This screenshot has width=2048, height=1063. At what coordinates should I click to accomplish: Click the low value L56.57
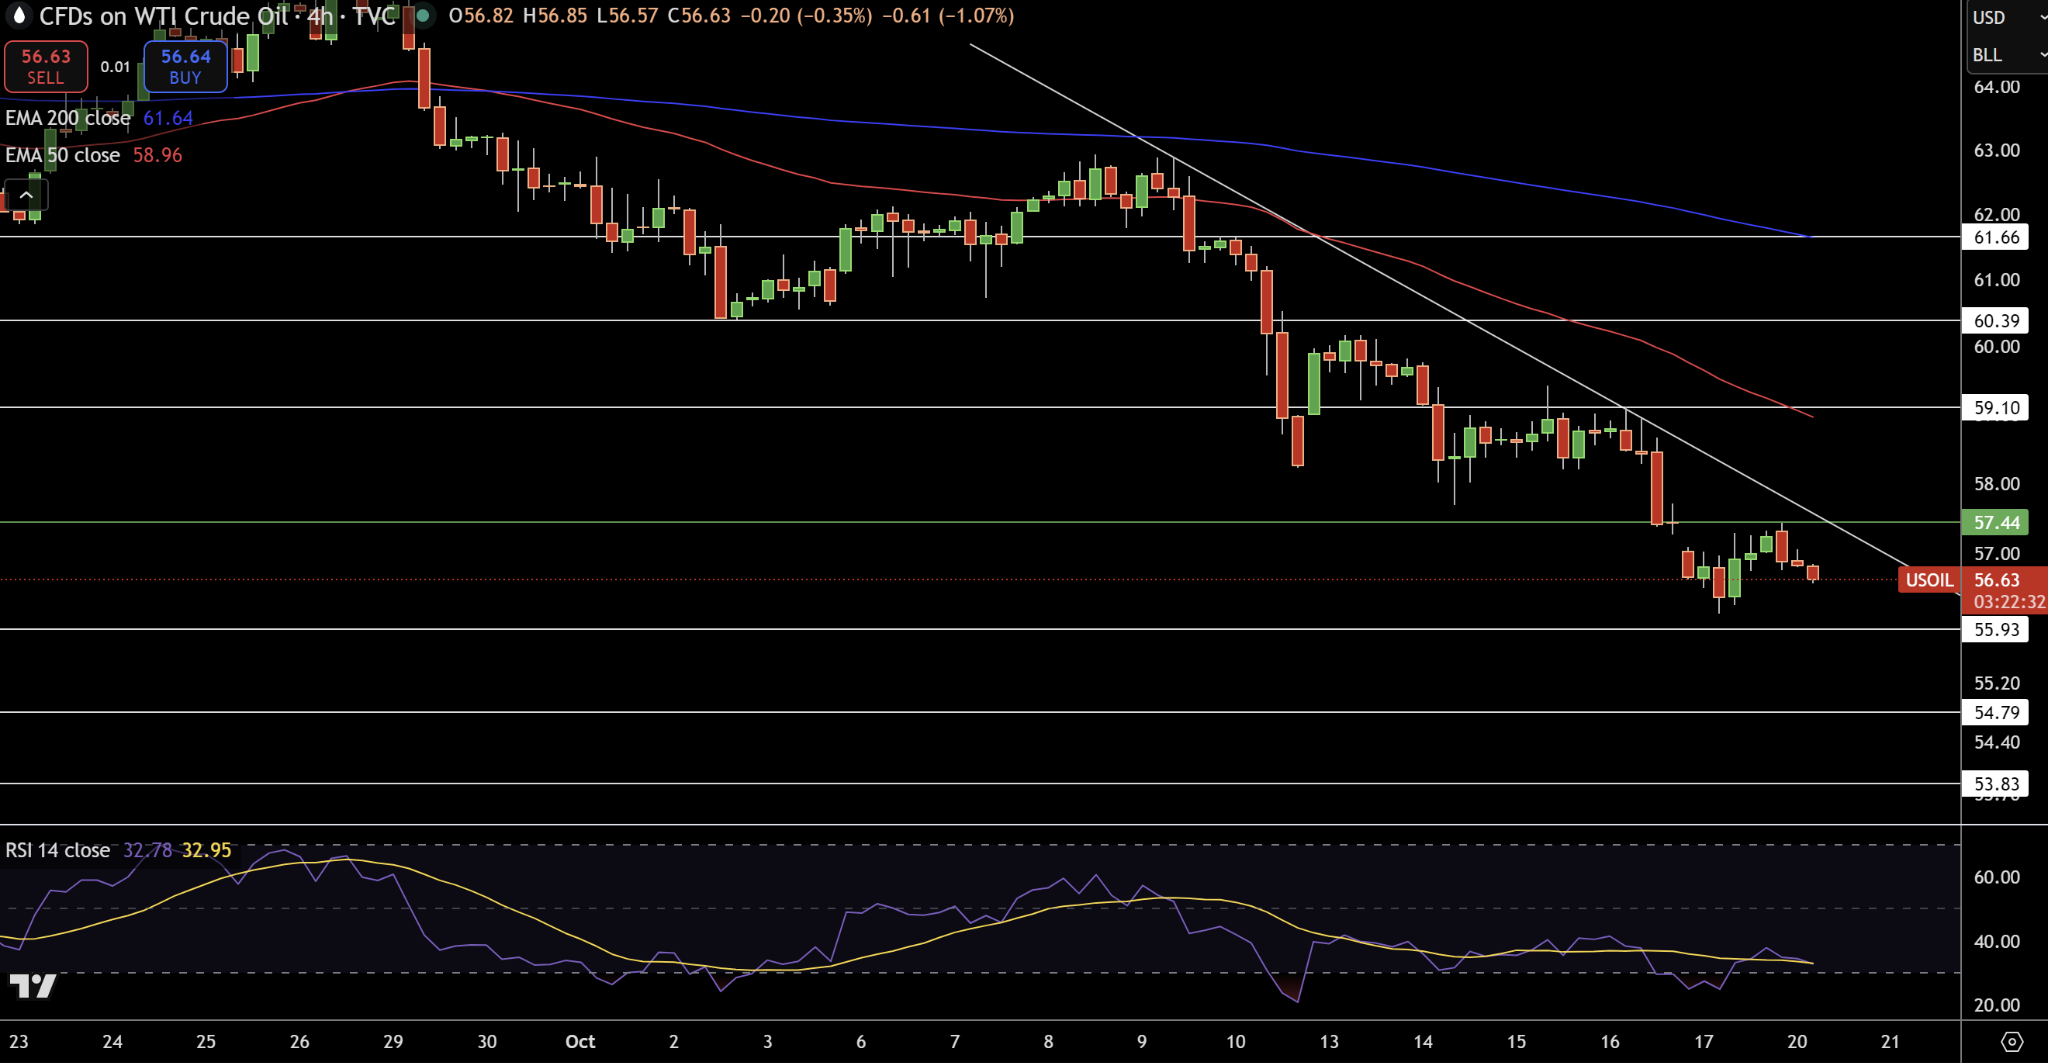(x=627, y=16)
